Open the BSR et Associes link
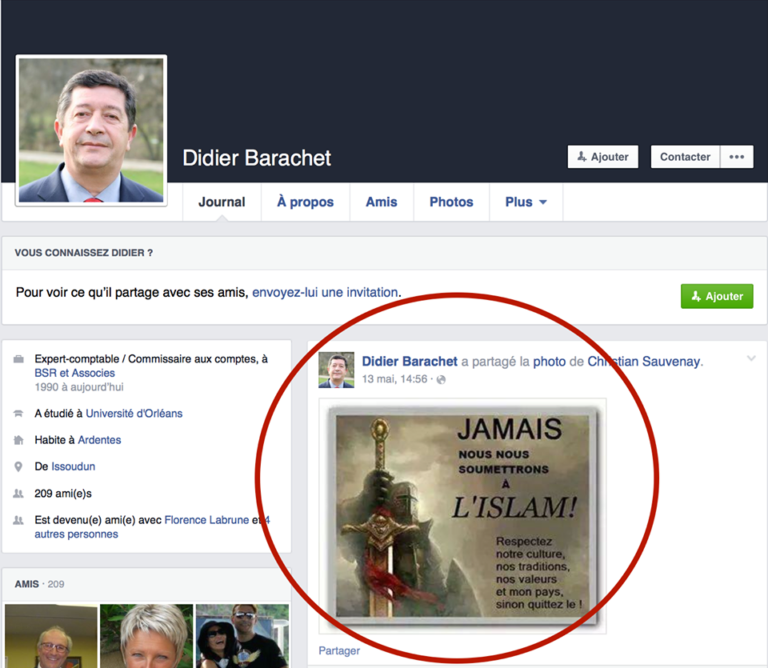768x668 pixels. 74,373
